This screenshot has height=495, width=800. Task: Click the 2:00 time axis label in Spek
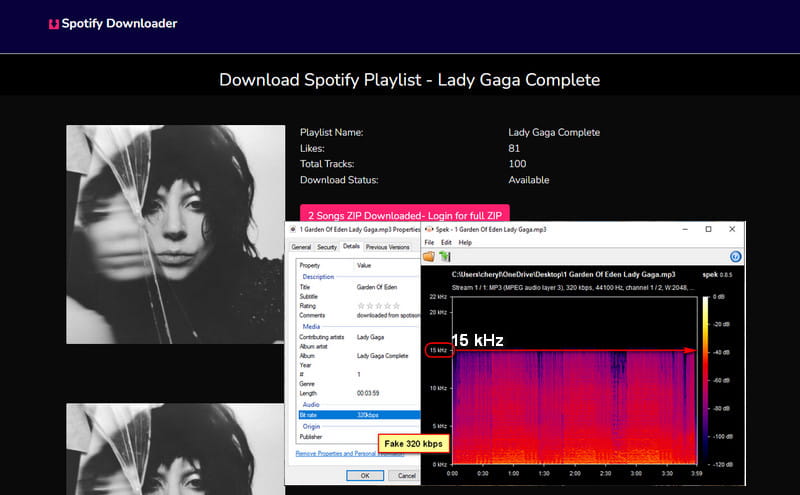(574, 474)
